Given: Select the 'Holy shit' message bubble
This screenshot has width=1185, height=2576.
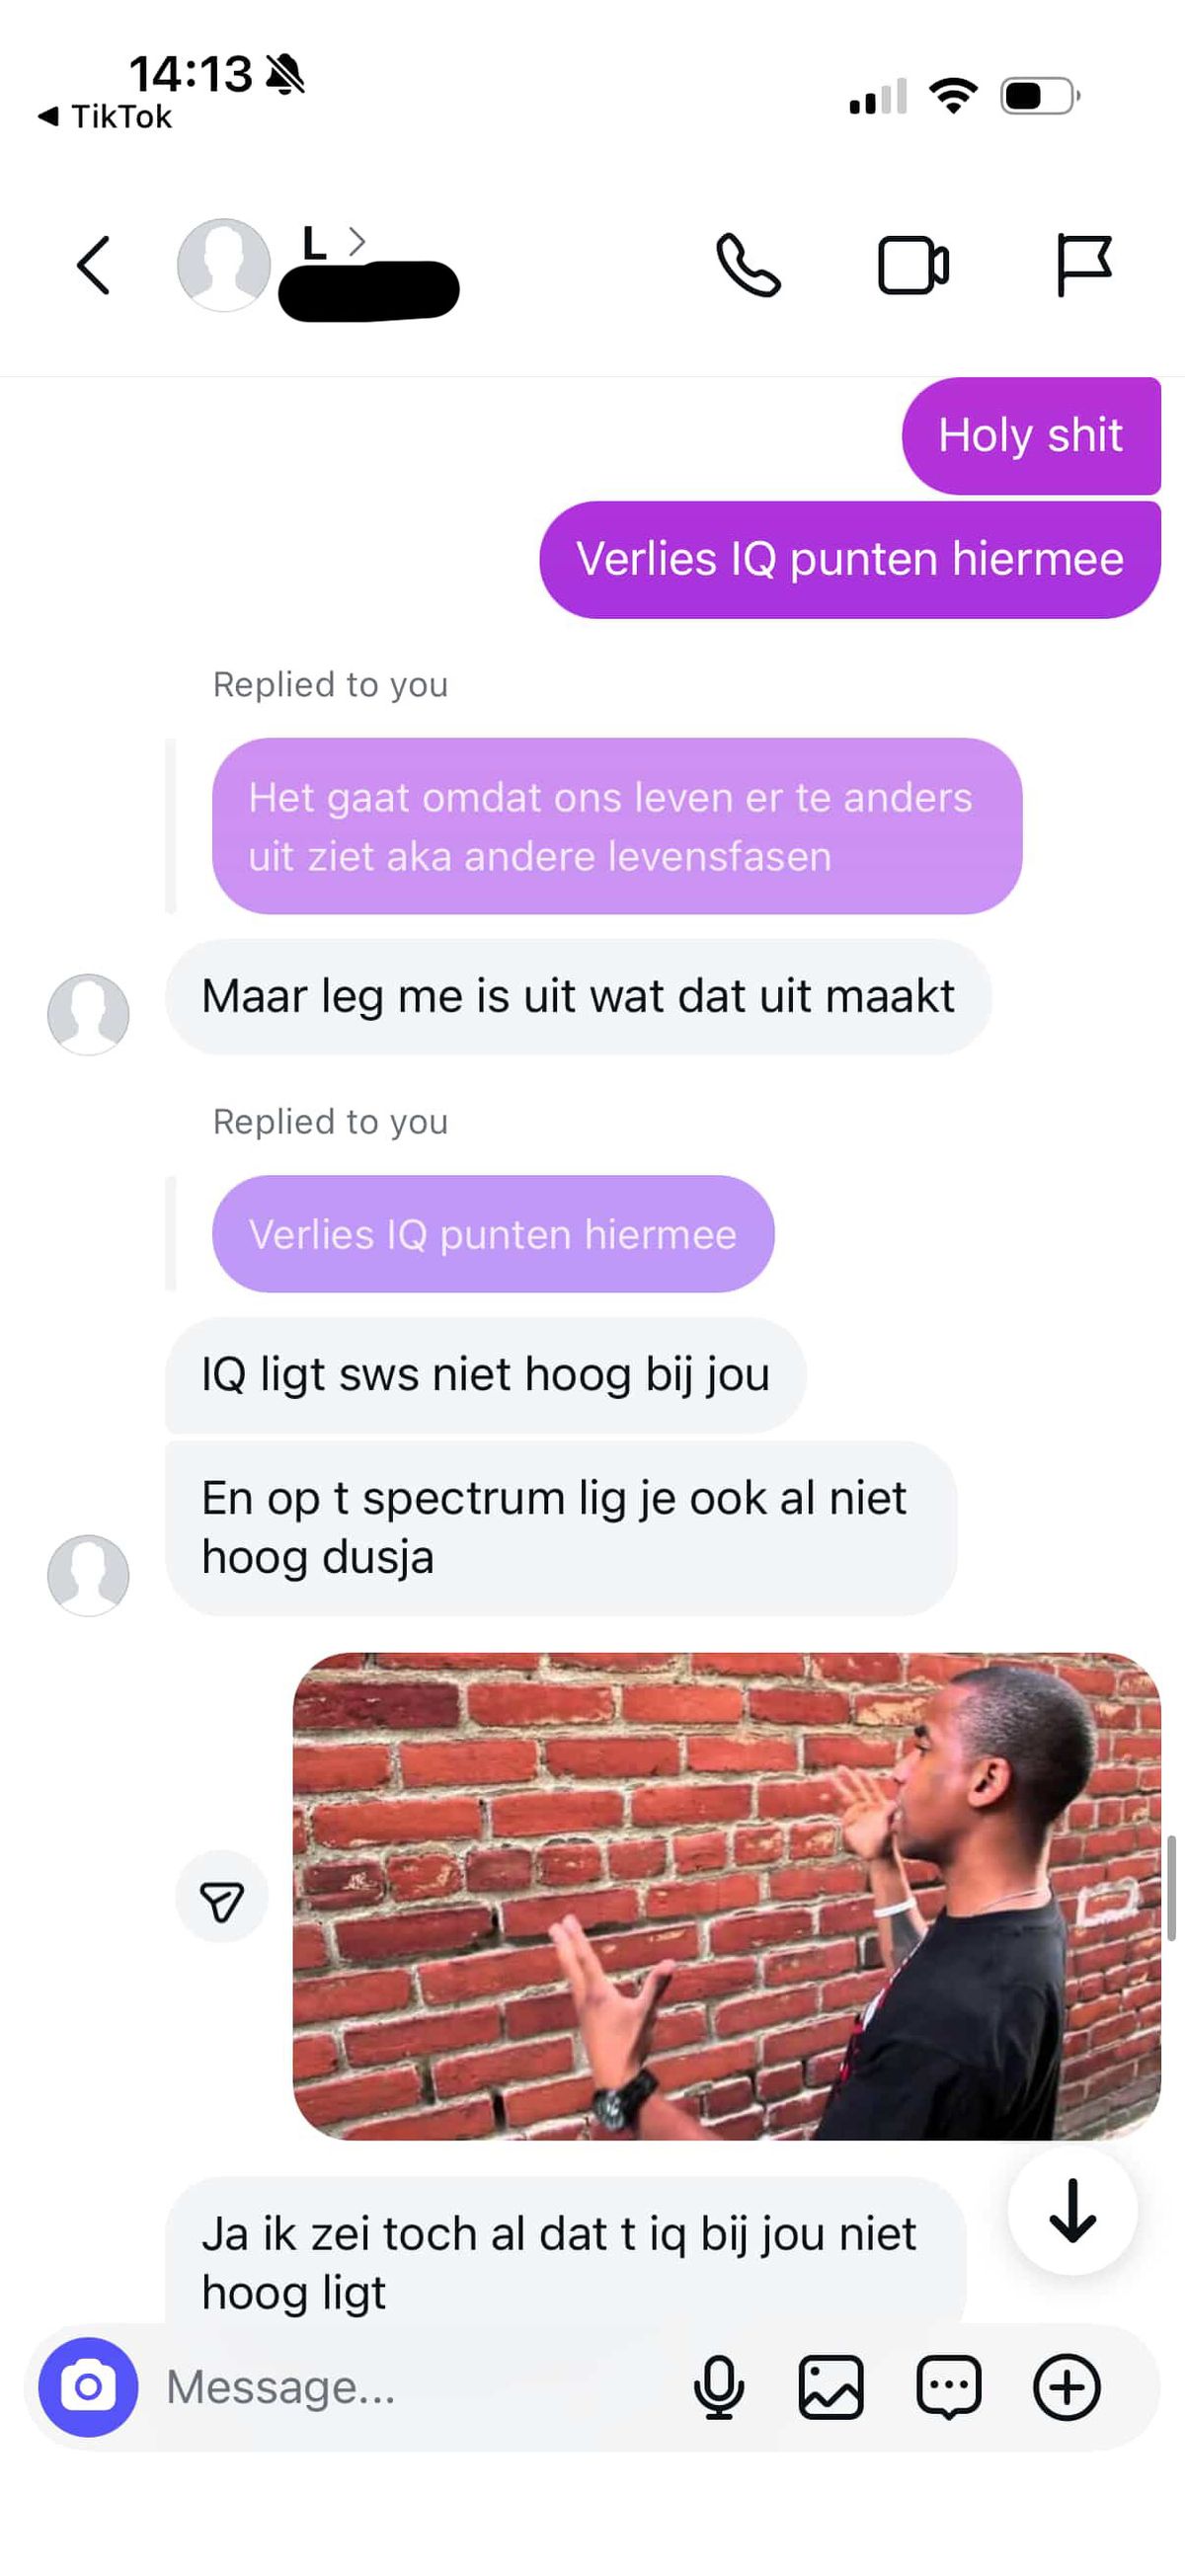Looking at the screenshot, I should [1031, 435].
